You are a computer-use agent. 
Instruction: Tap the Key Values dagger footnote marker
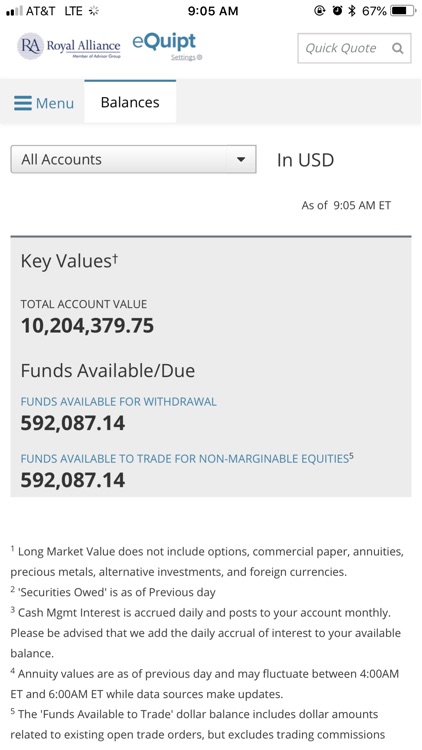point(115,257)
